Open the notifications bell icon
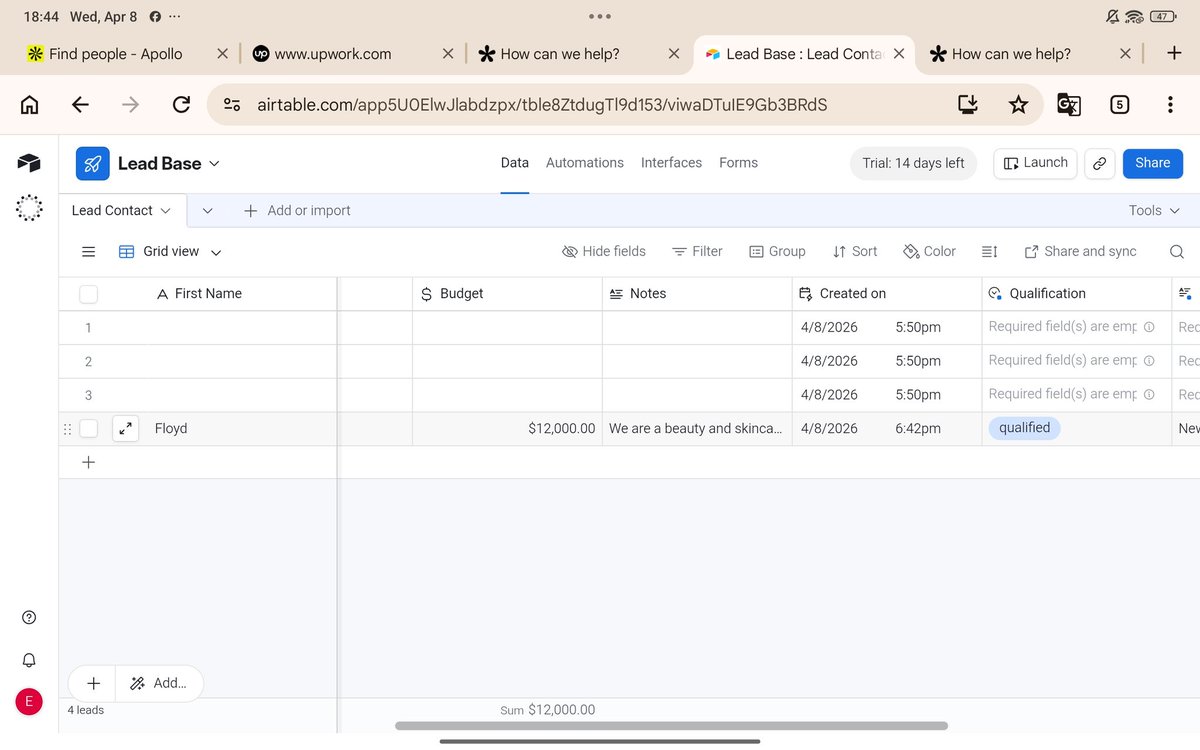Viewport: 1200px width, 750px height. (x=29, y=660)
